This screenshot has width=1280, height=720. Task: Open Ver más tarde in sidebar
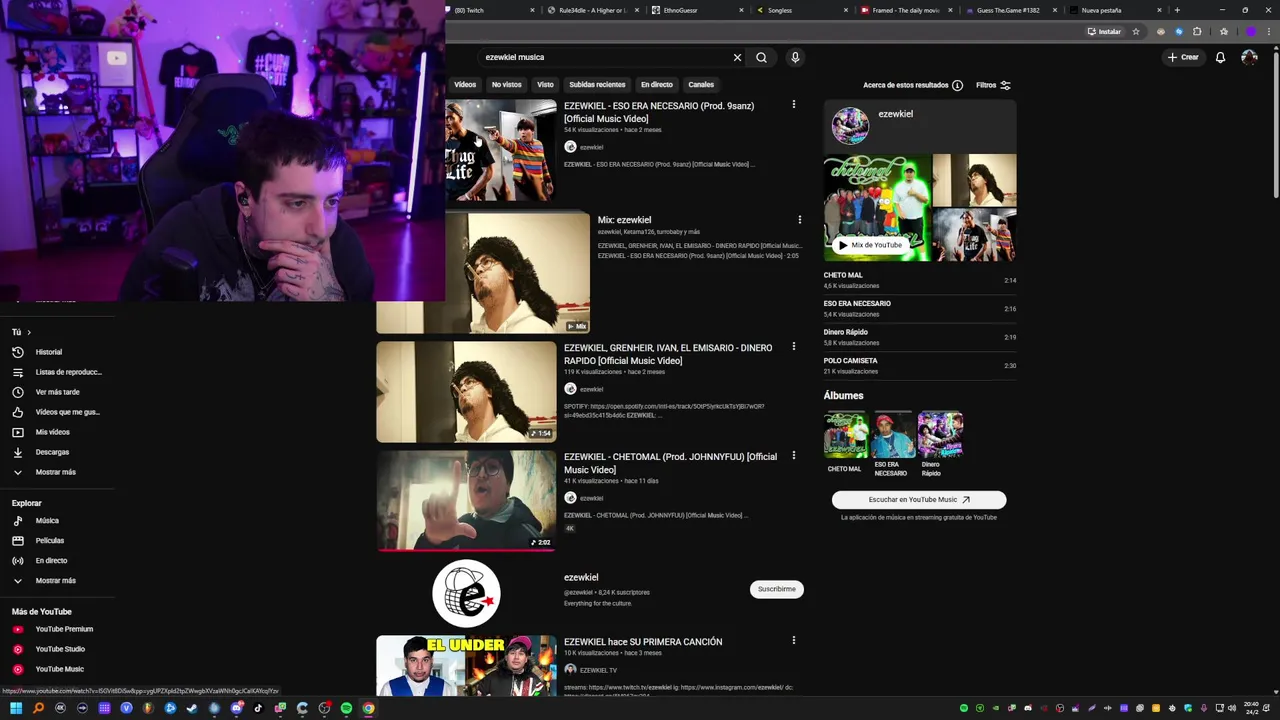point(57,392)
